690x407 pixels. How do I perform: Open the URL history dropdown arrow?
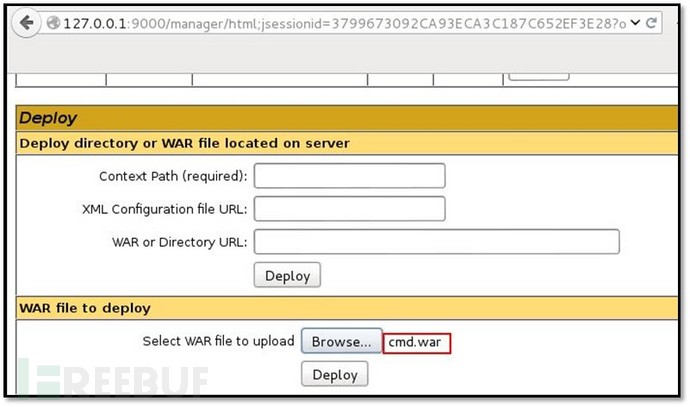point(635,22)
